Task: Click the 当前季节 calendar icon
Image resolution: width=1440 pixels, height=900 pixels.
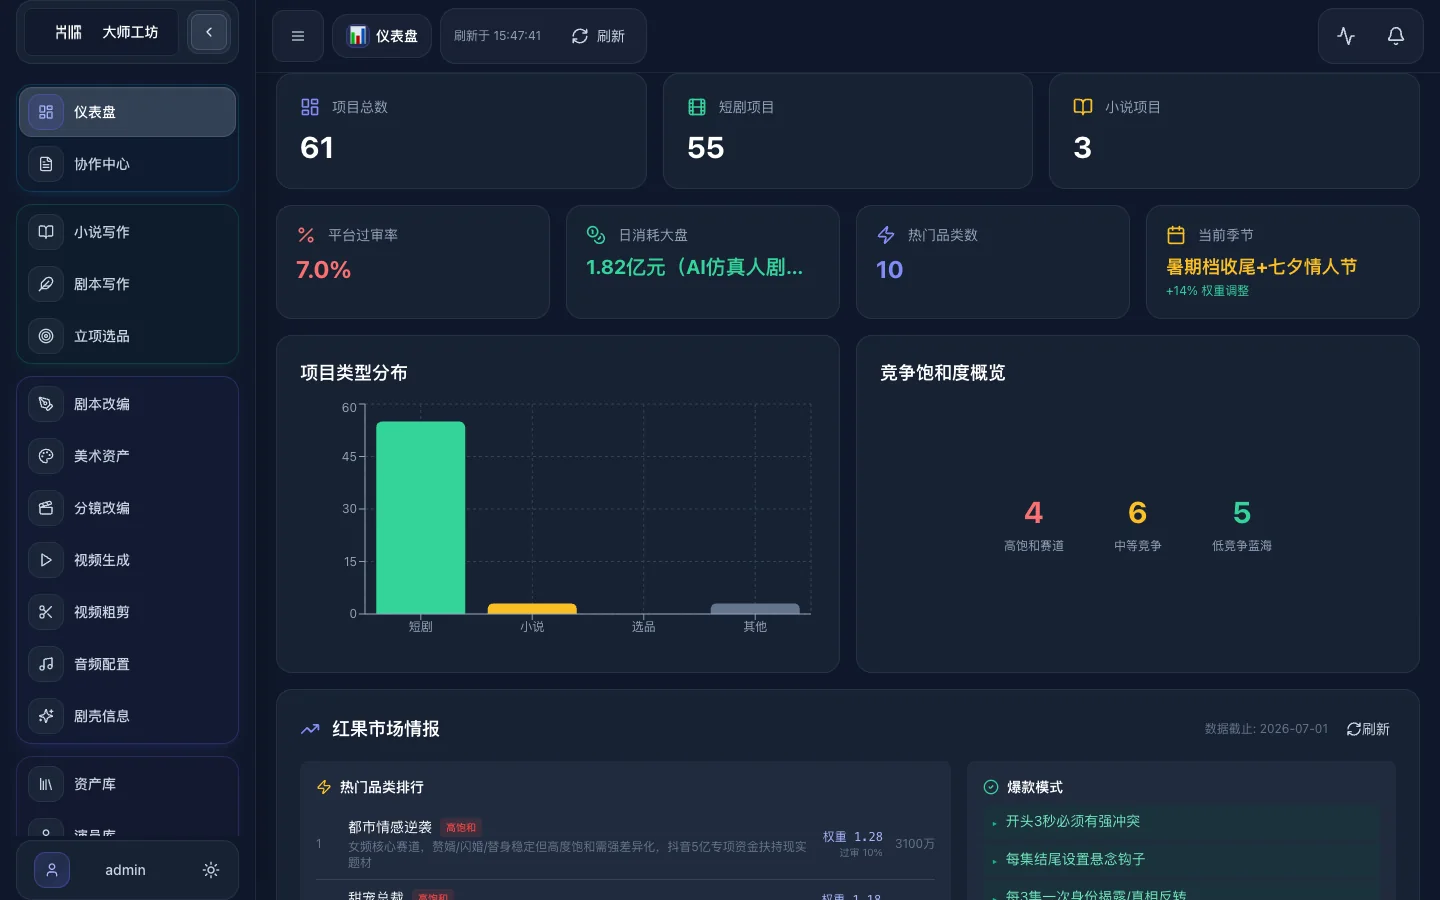Action: coord(1176,235)
